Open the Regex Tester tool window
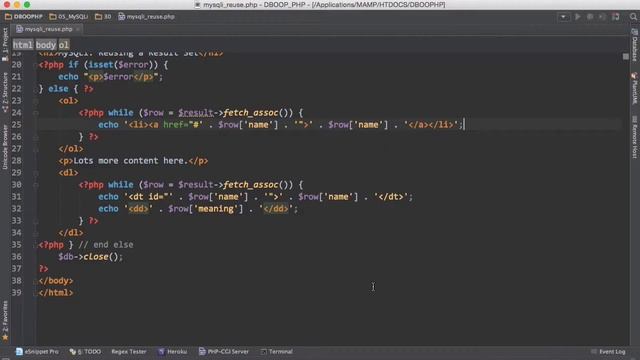Viewport: 640px width, 360px height. [129, 351]
